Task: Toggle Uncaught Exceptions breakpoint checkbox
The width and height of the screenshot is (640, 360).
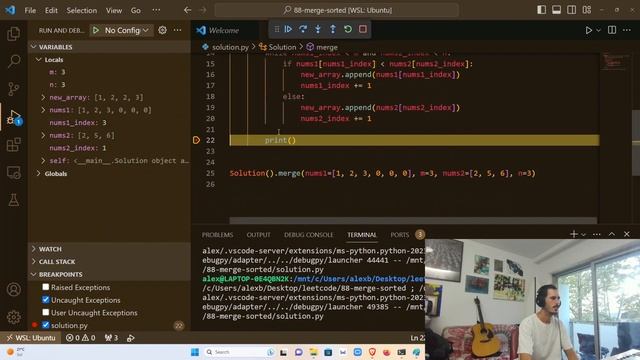Action: pyautogui.click(x=46, y=300)
